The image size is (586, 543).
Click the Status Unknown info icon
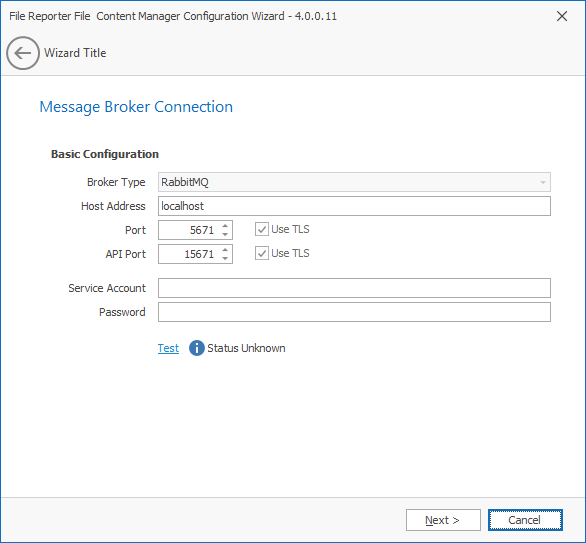click(197, 348)
